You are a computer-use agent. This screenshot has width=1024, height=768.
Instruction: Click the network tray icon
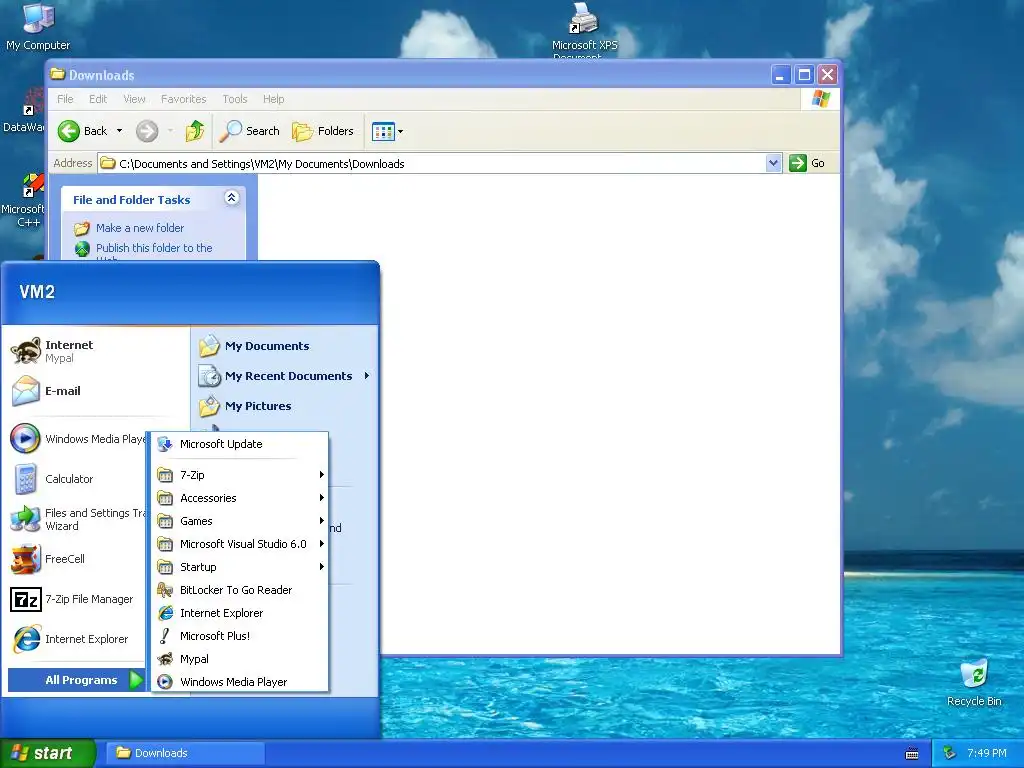tap(950, 754)
